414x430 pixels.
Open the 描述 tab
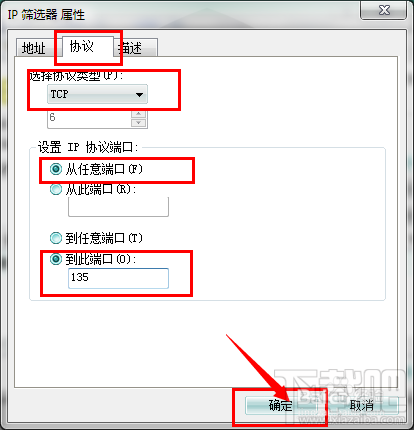click(x=135, y=48)
